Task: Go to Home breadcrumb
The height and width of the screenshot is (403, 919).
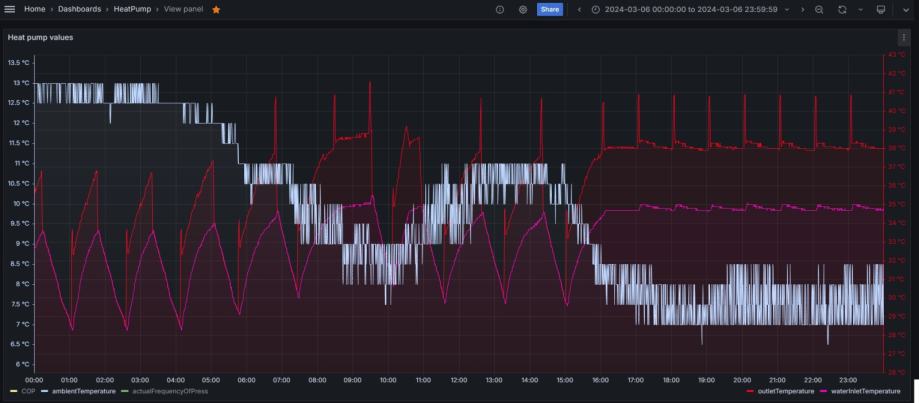Action: [35, 9]
